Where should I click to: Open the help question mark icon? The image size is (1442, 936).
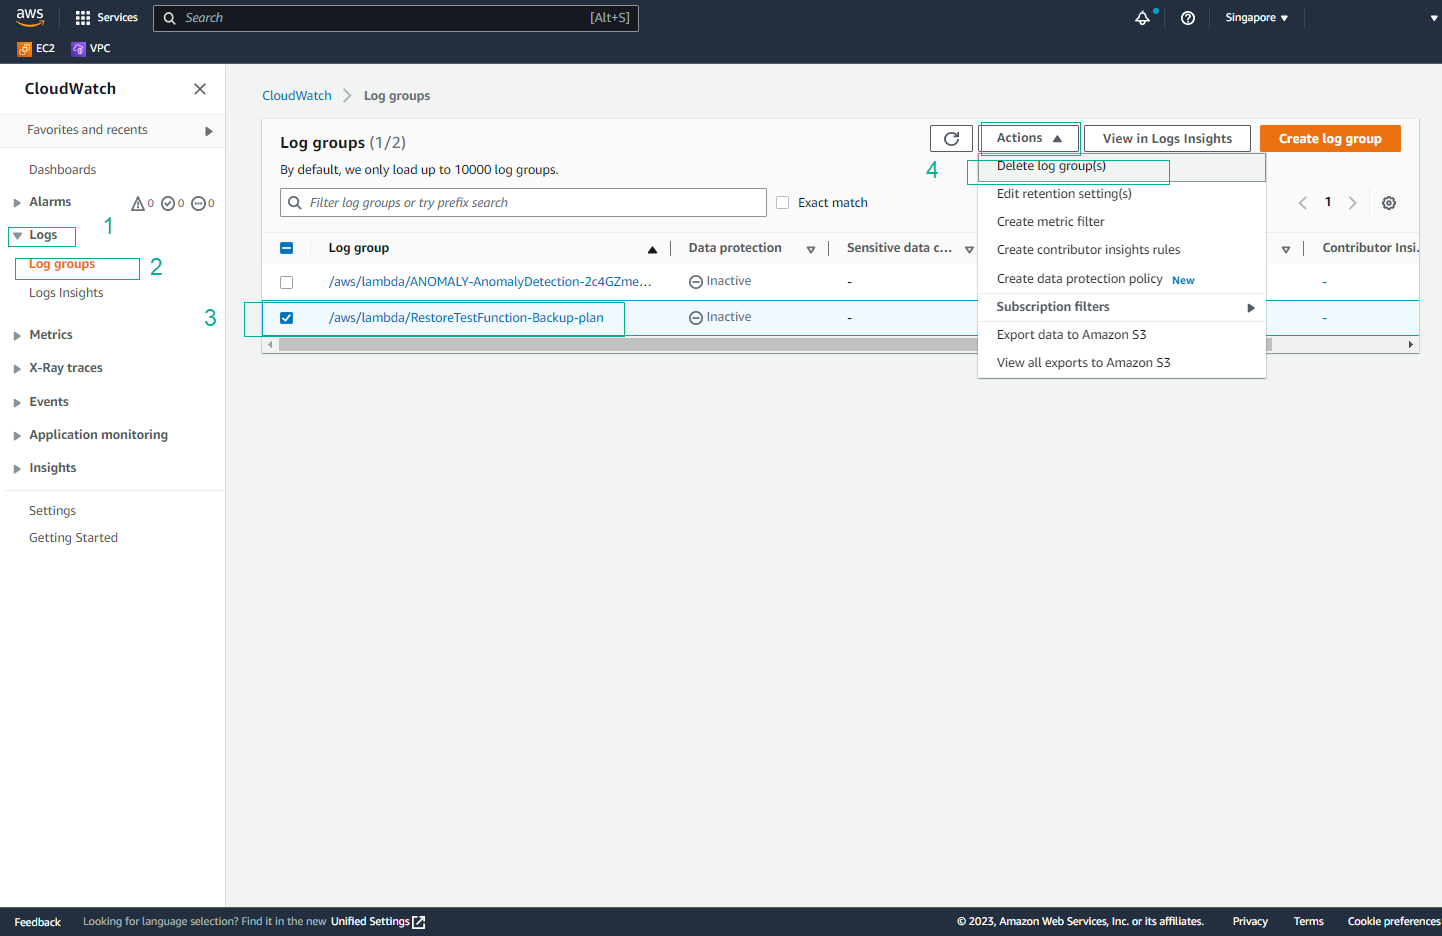pyautogui.click(x=1188, y=18)
